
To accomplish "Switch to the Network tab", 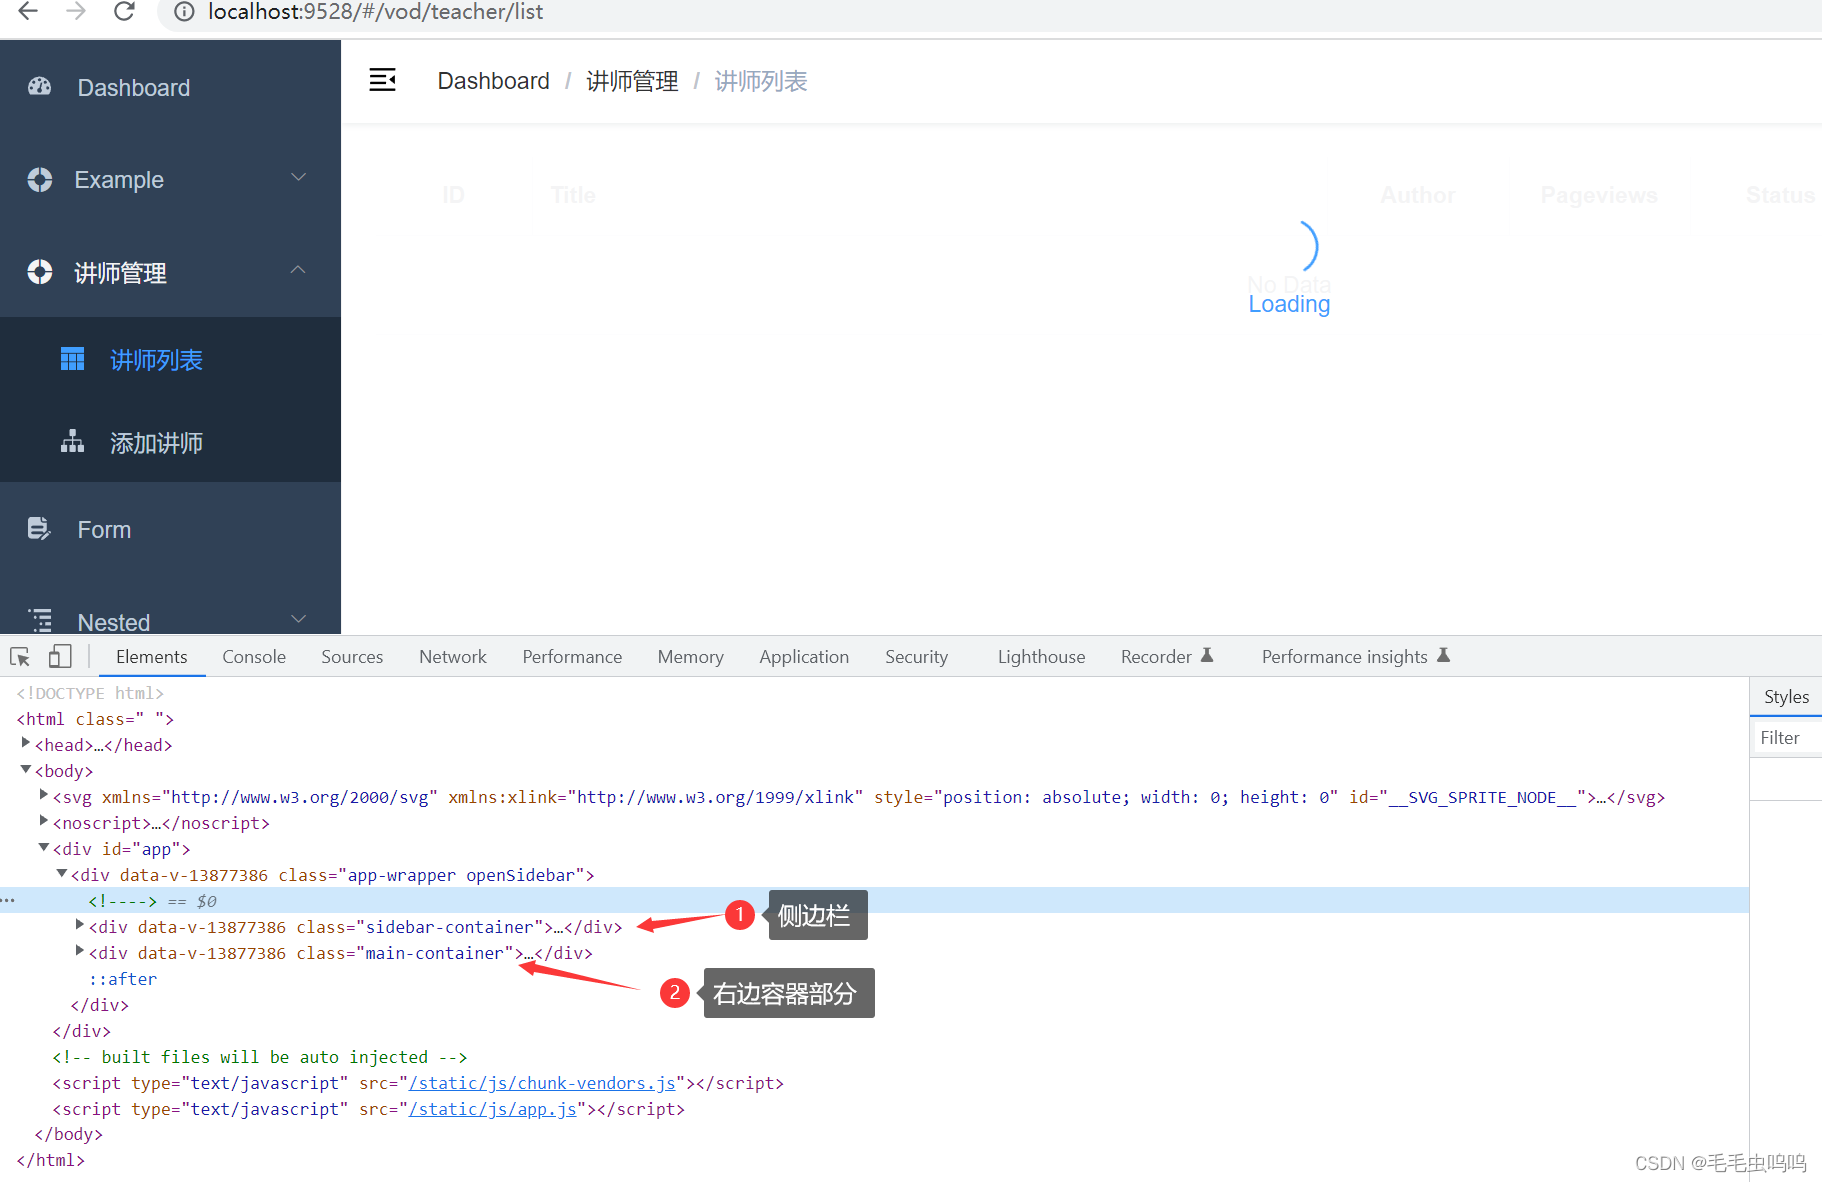I will point(453,657).
